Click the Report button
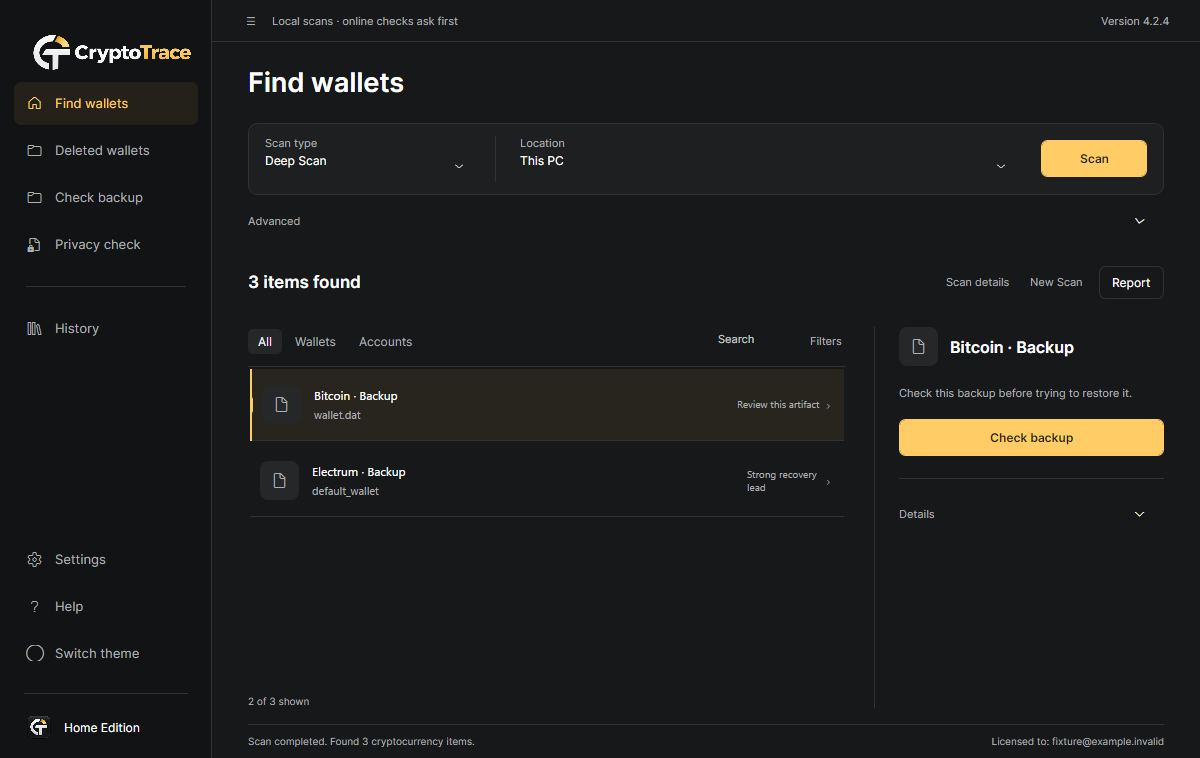1200x758 pixels. point(1131,282)
